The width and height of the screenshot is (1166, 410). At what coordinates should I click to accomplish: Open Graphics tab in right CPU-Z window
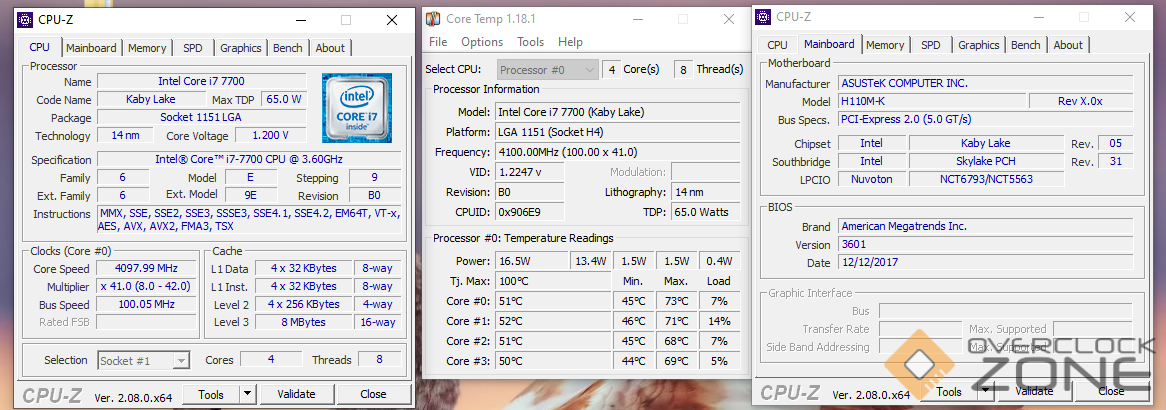pos(979,45)
